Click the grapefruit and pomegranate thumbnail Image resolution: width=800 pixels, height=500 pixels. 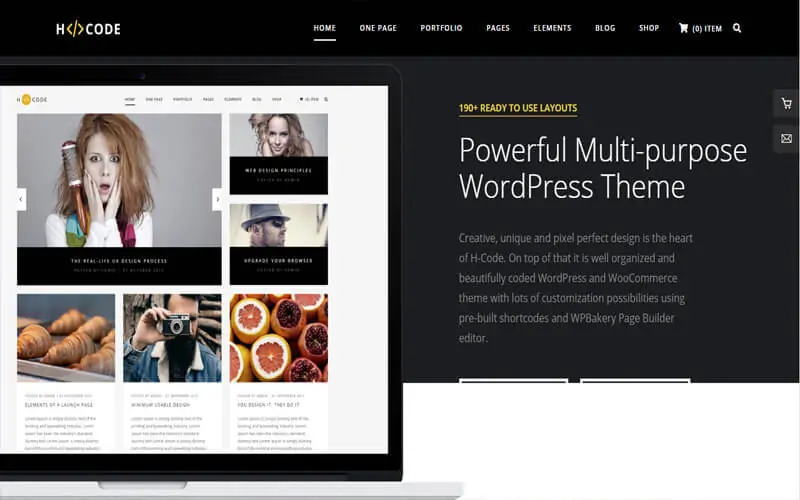[279, 338]
